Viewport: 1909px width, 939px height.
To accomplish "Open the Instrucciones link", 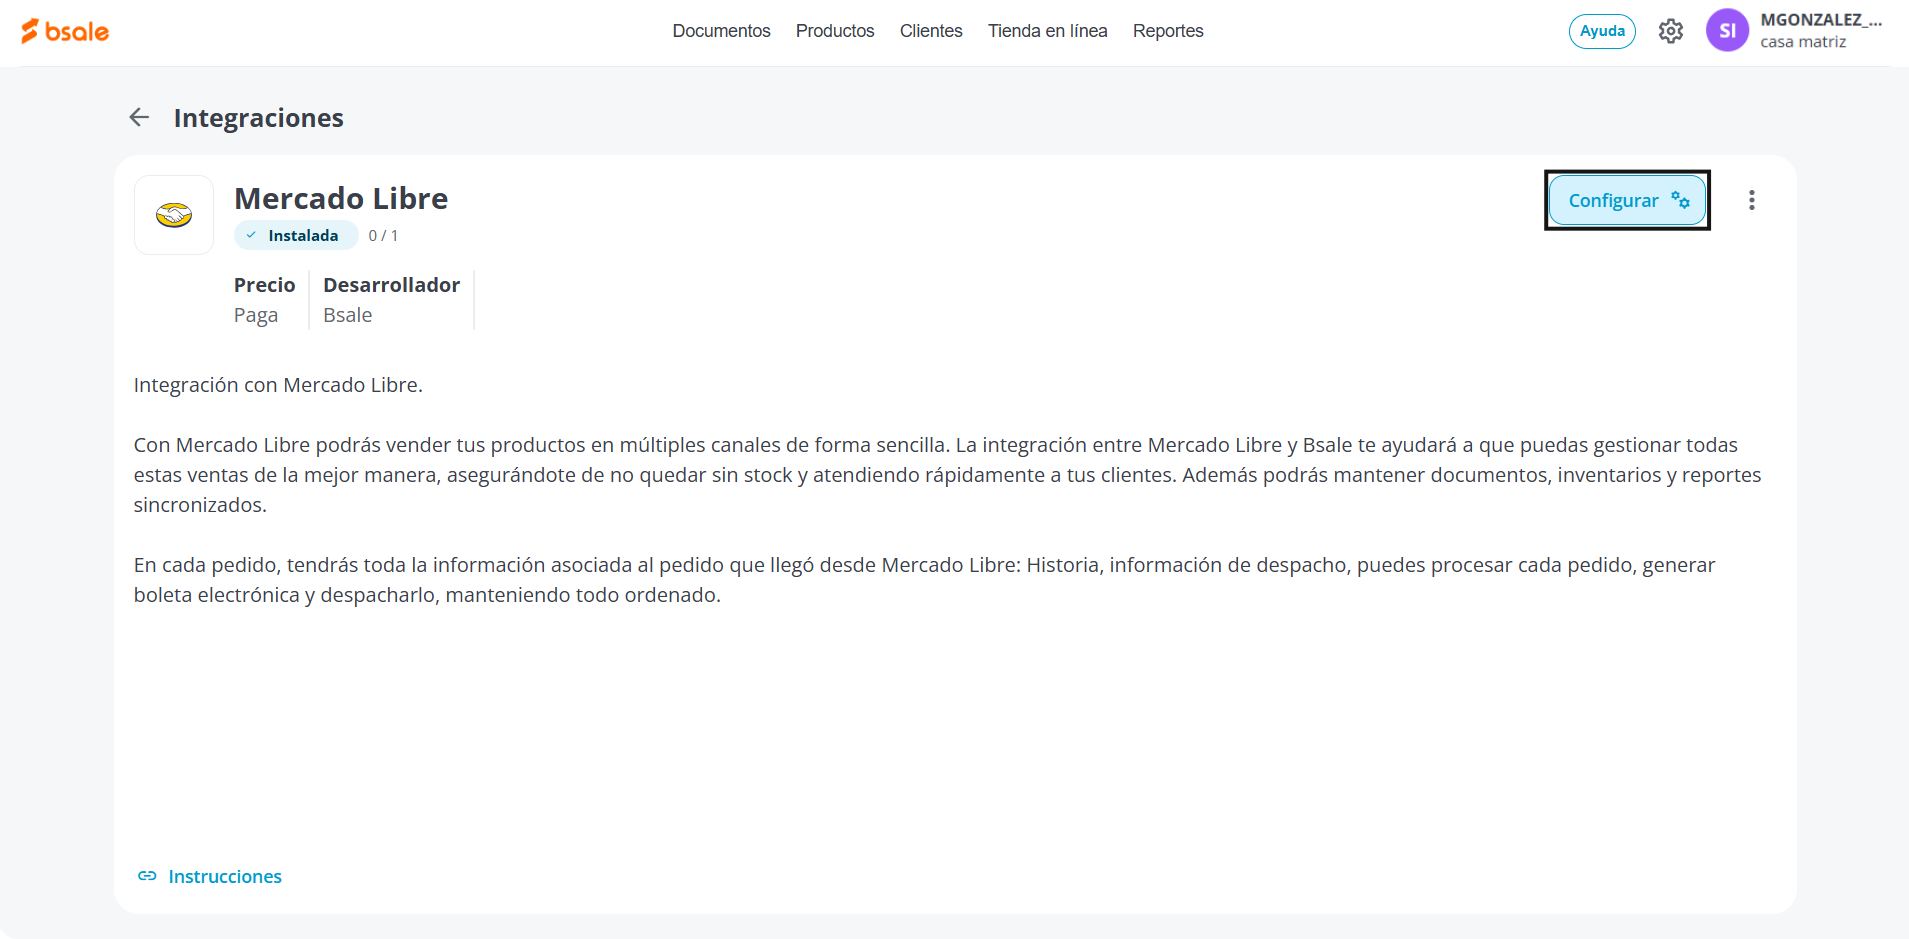I will (x=225, y=876).
